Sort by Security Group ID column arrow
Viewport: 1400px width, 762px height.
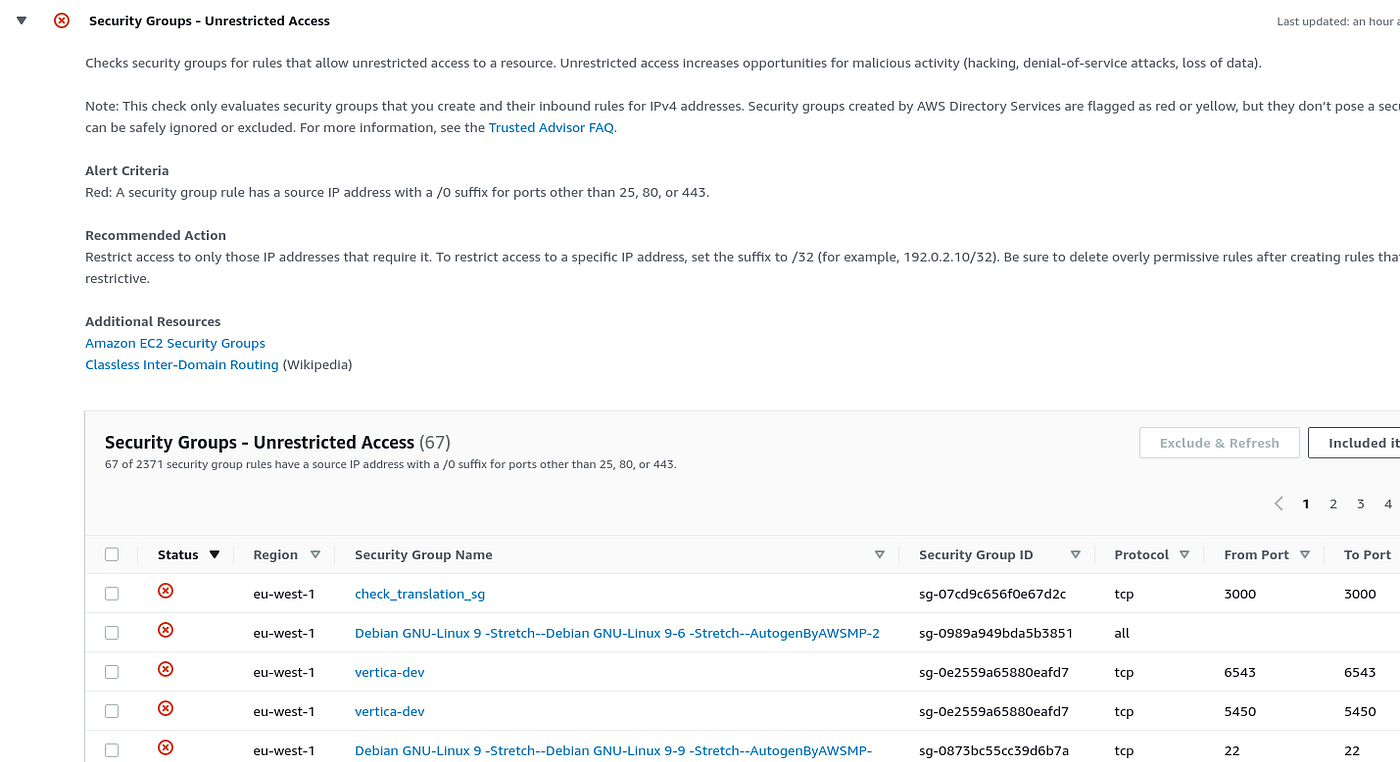coord(1076,555)
